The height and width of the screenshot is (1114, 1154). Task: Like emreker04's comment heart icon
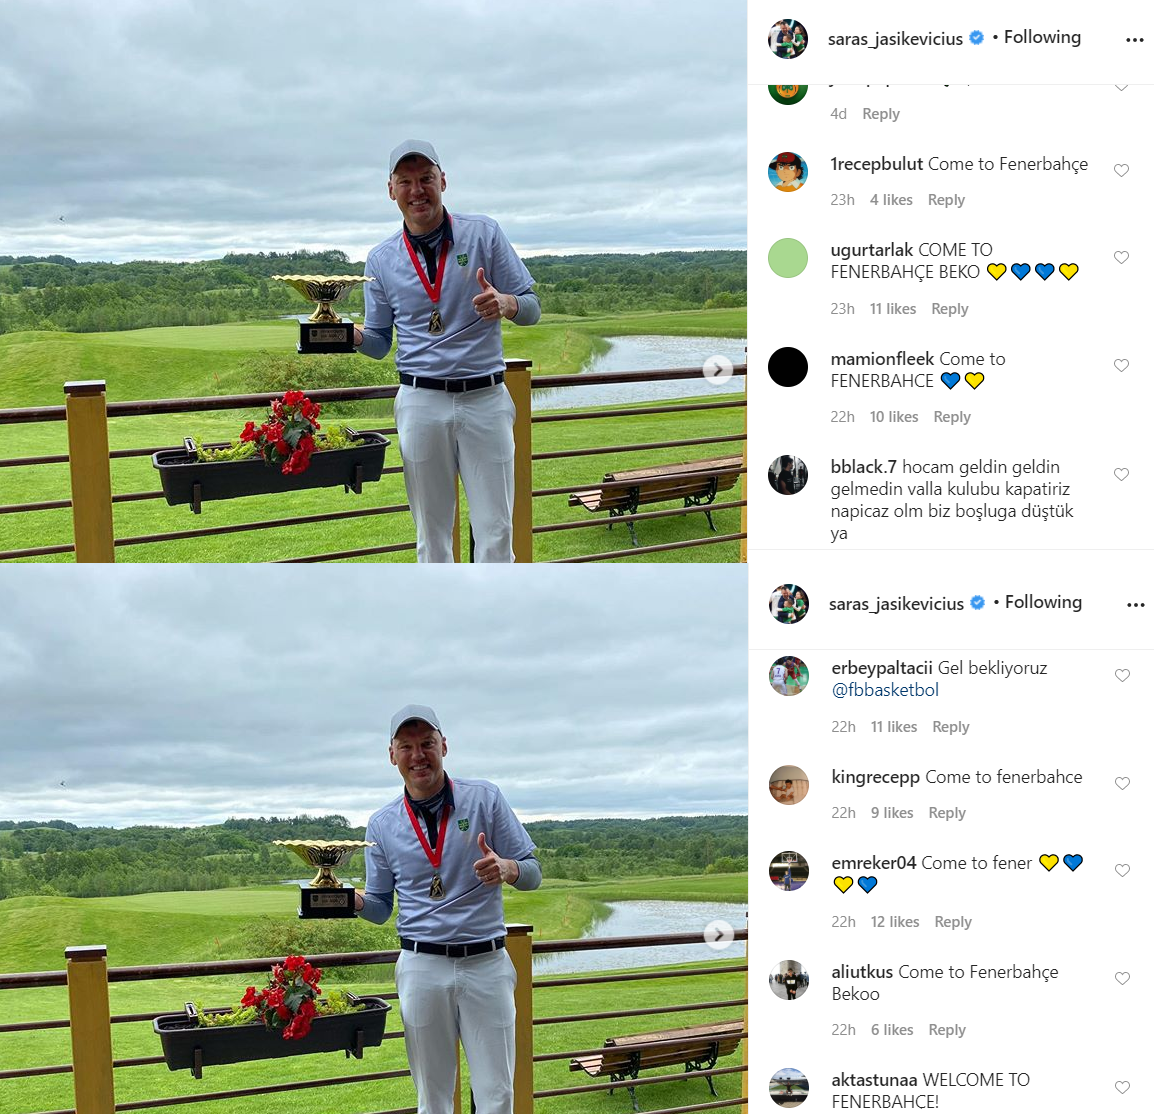click(1122, 870)
